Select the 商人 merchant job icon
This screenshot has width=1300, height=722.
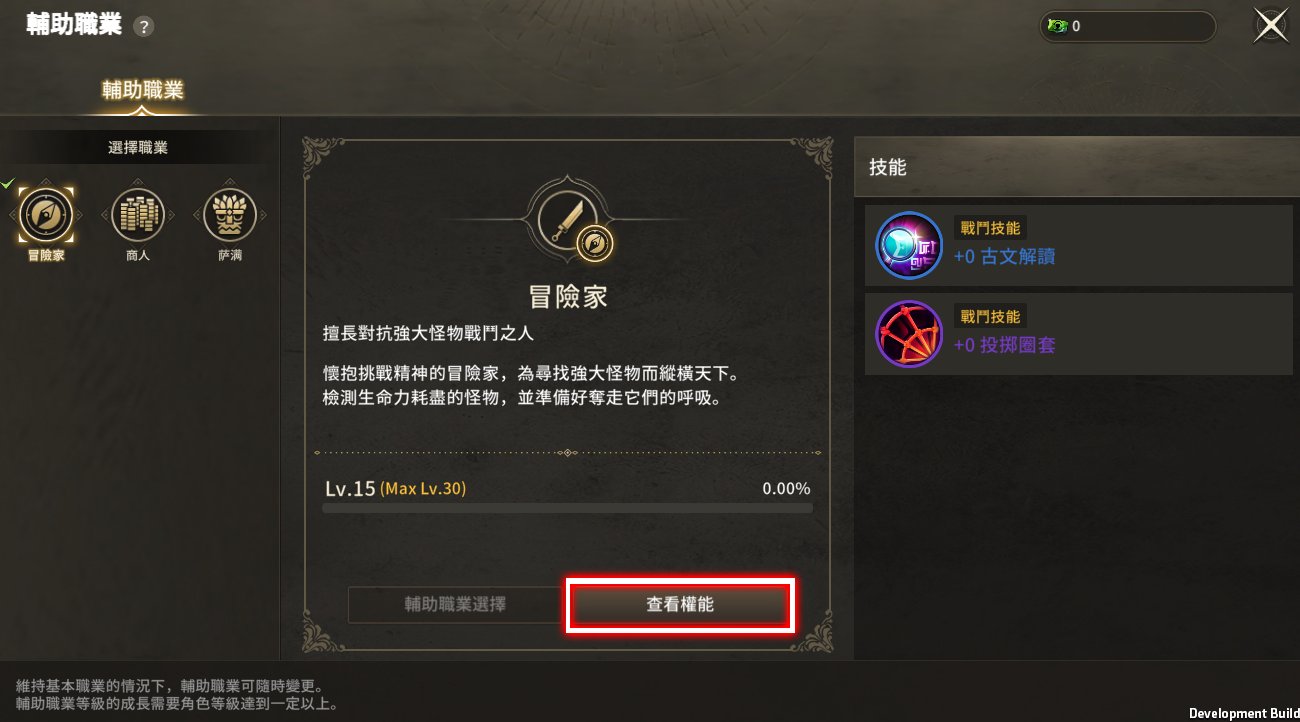click(x=138, y=214)
